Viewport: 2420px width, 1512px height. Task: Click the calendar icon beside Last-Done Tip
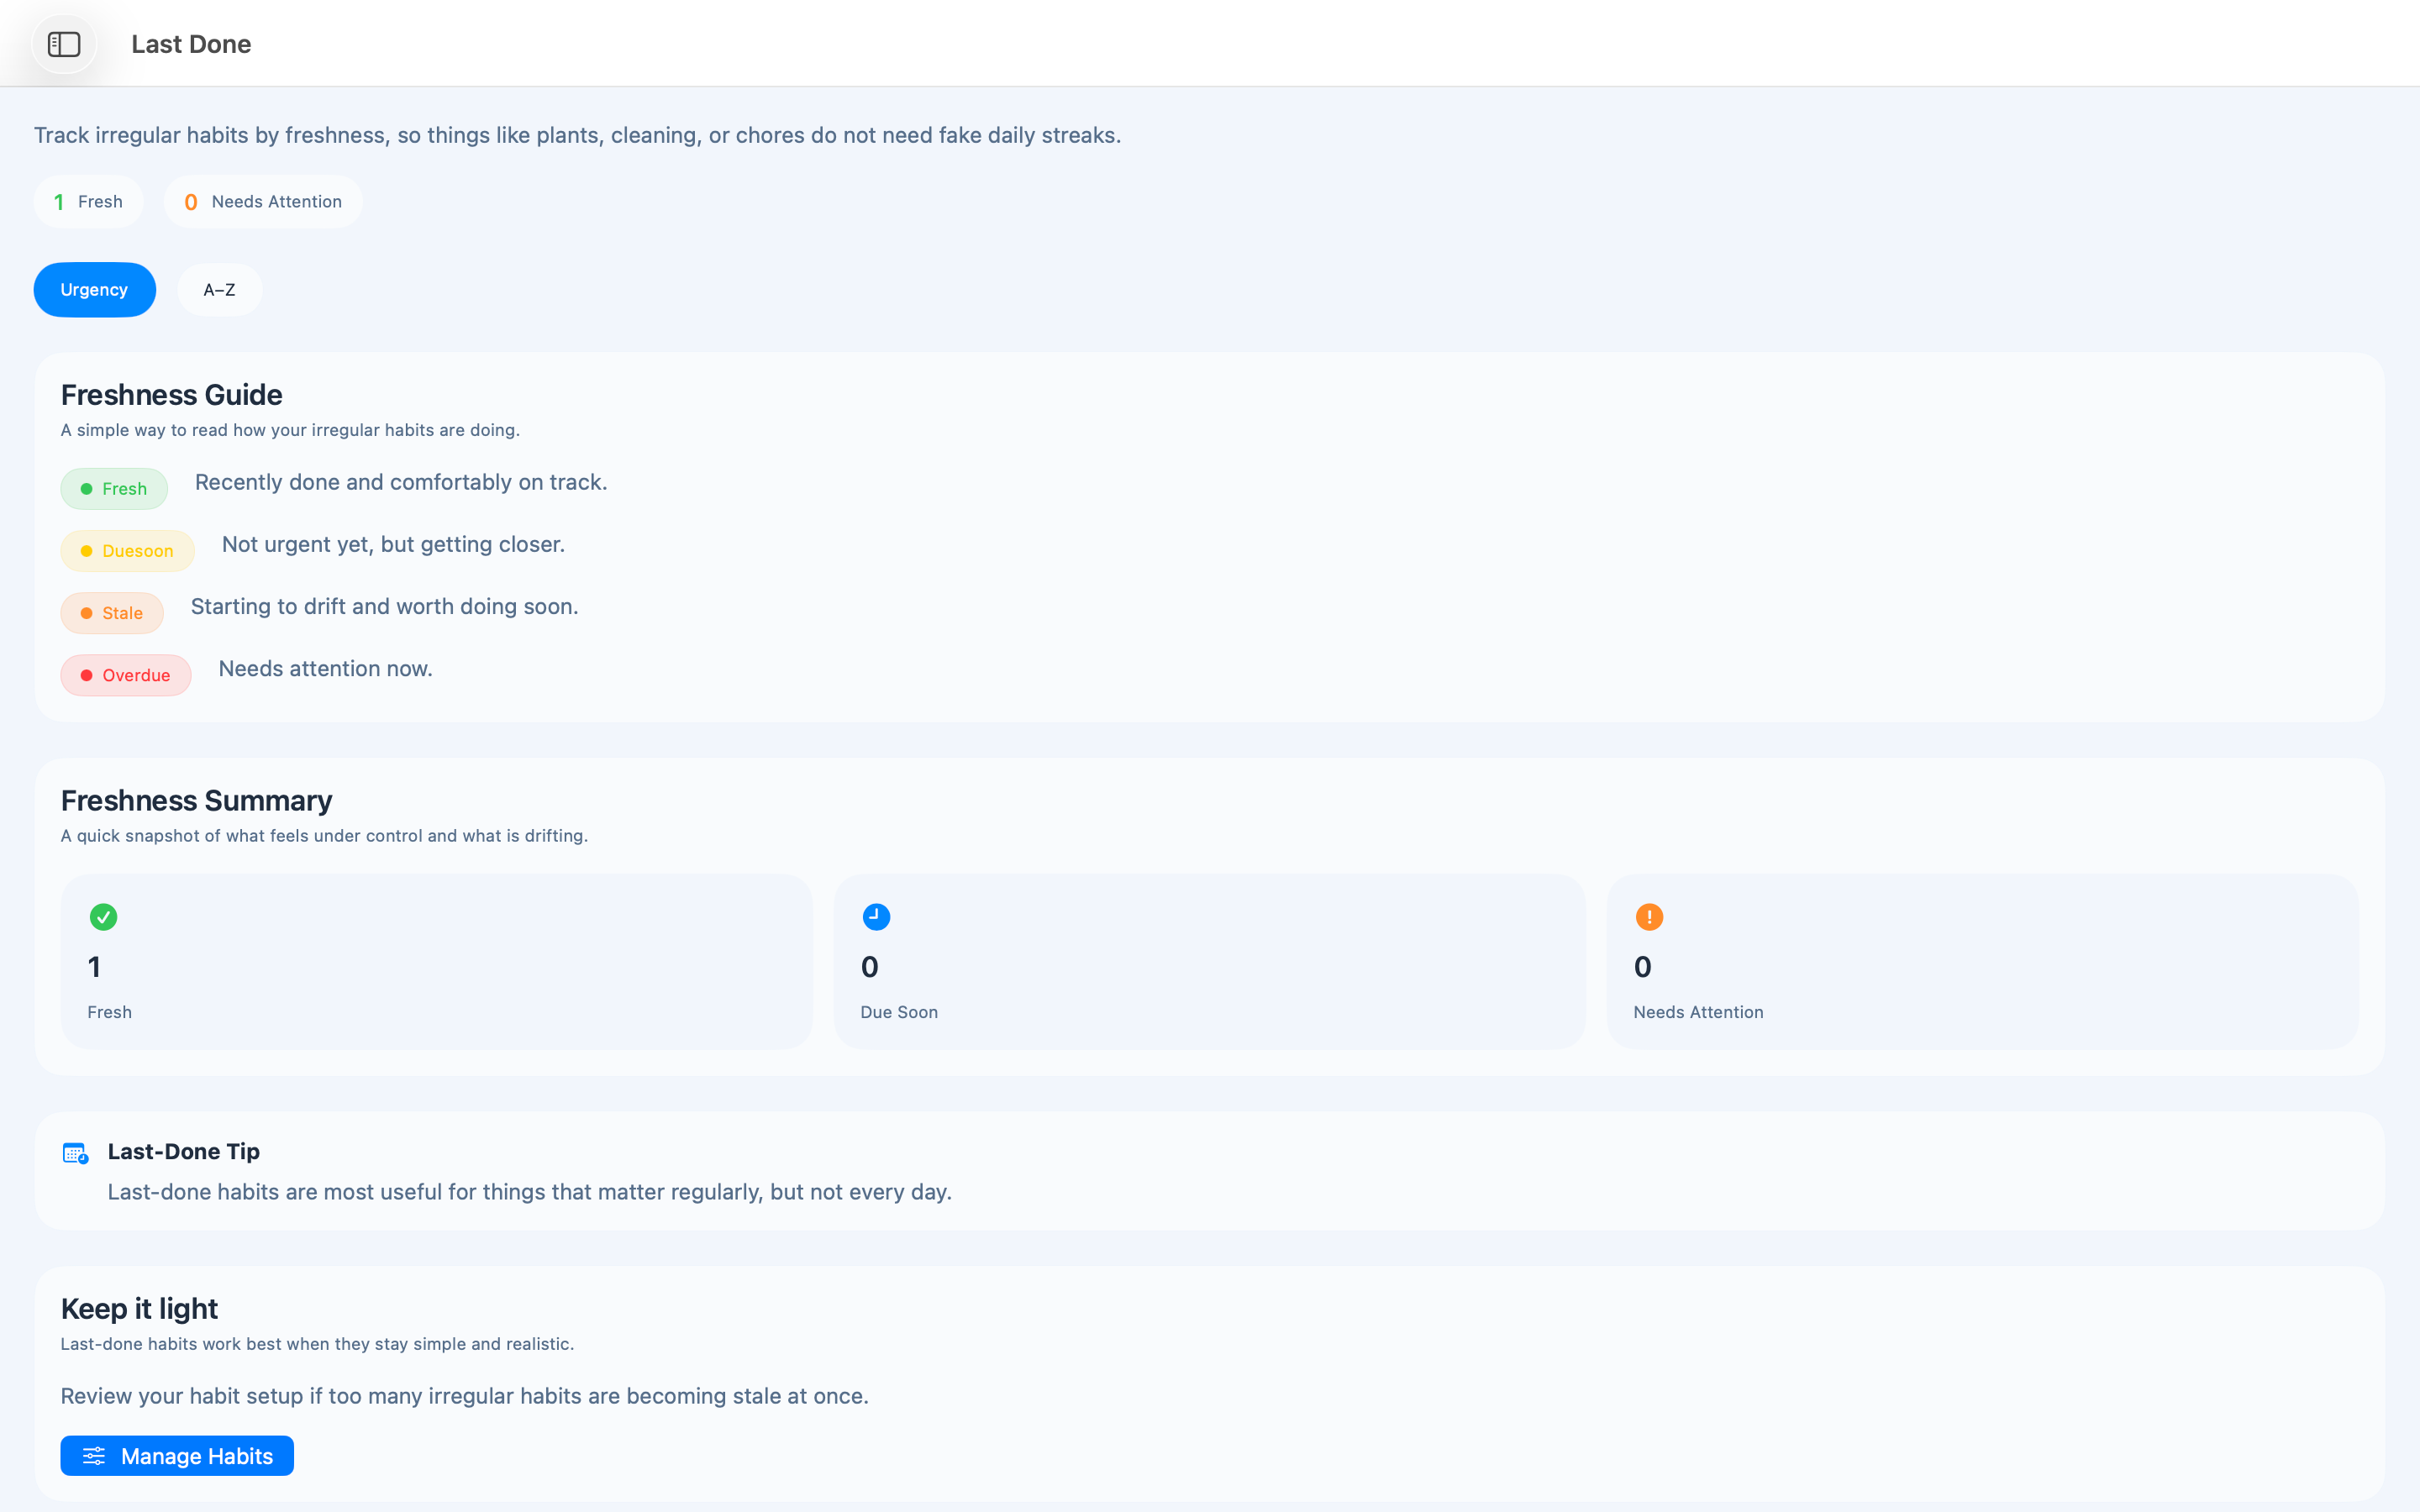[75, 1153]
